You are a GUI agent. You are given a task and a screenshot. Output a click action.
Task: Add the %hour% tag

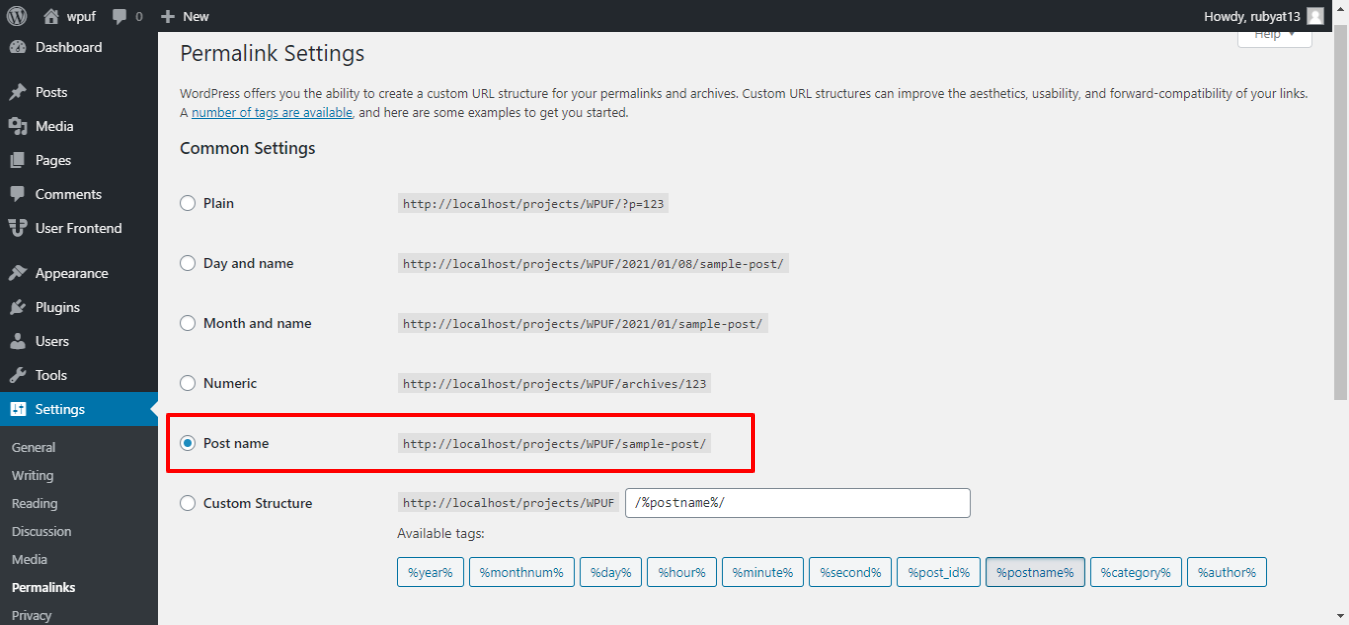(682, 572)
